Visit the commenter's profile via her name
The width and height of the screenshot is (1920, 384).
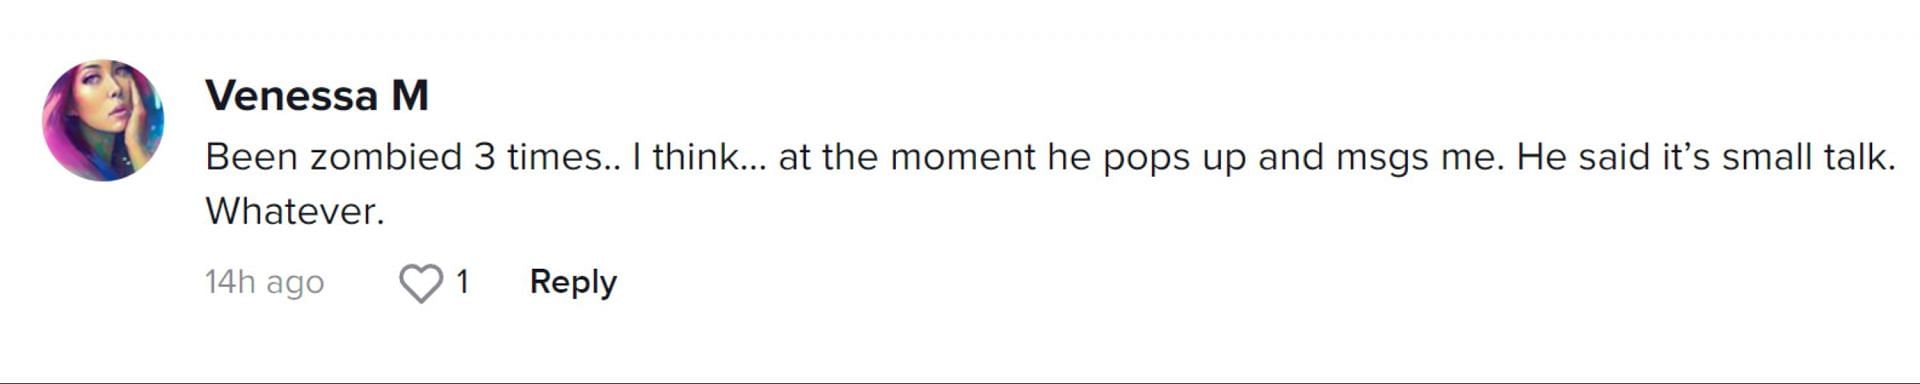pos(317,95)
